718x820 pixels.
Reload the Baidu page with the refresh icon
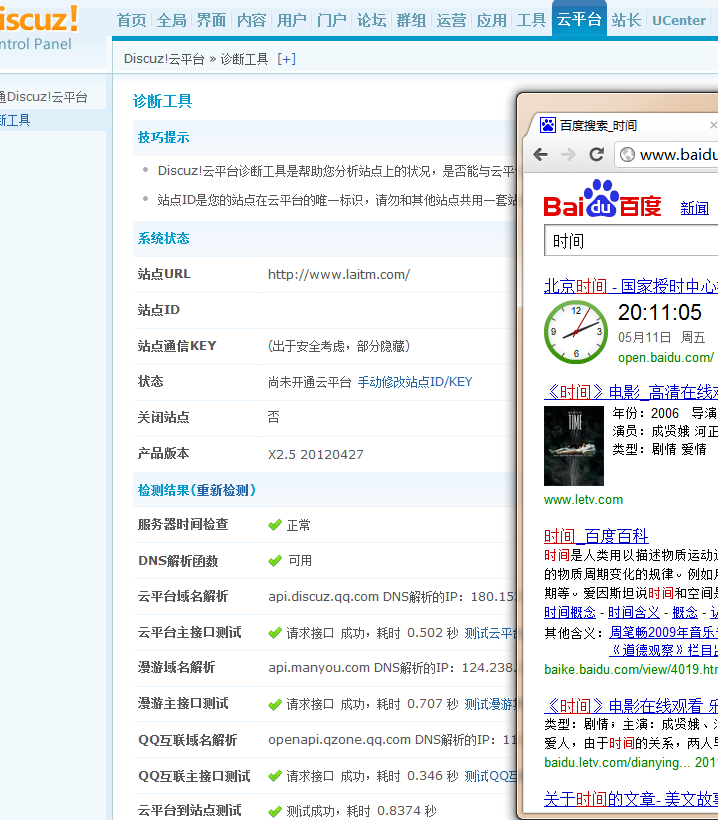click(x=596, y=154)
